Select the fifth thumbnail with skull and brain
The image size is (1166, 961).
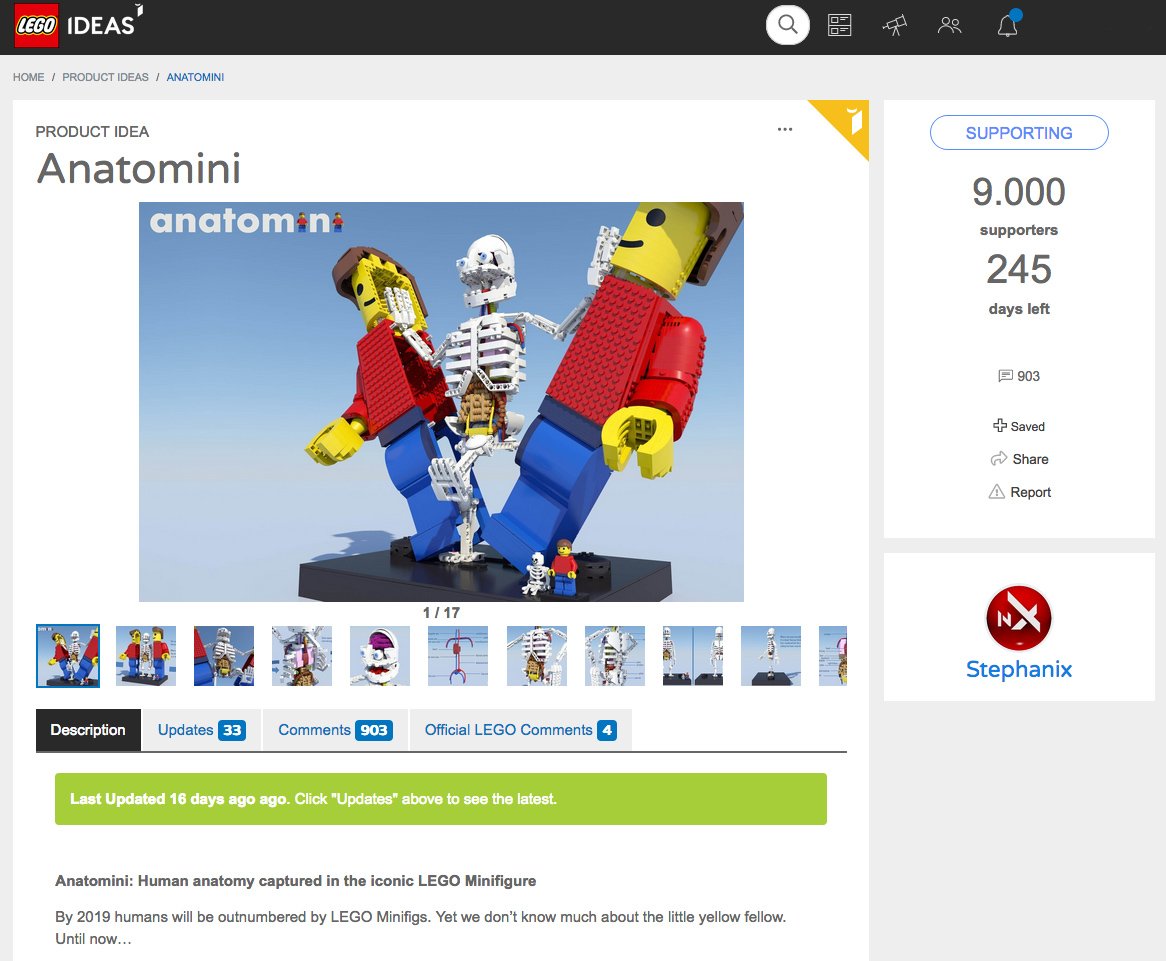tap(380, 655)
